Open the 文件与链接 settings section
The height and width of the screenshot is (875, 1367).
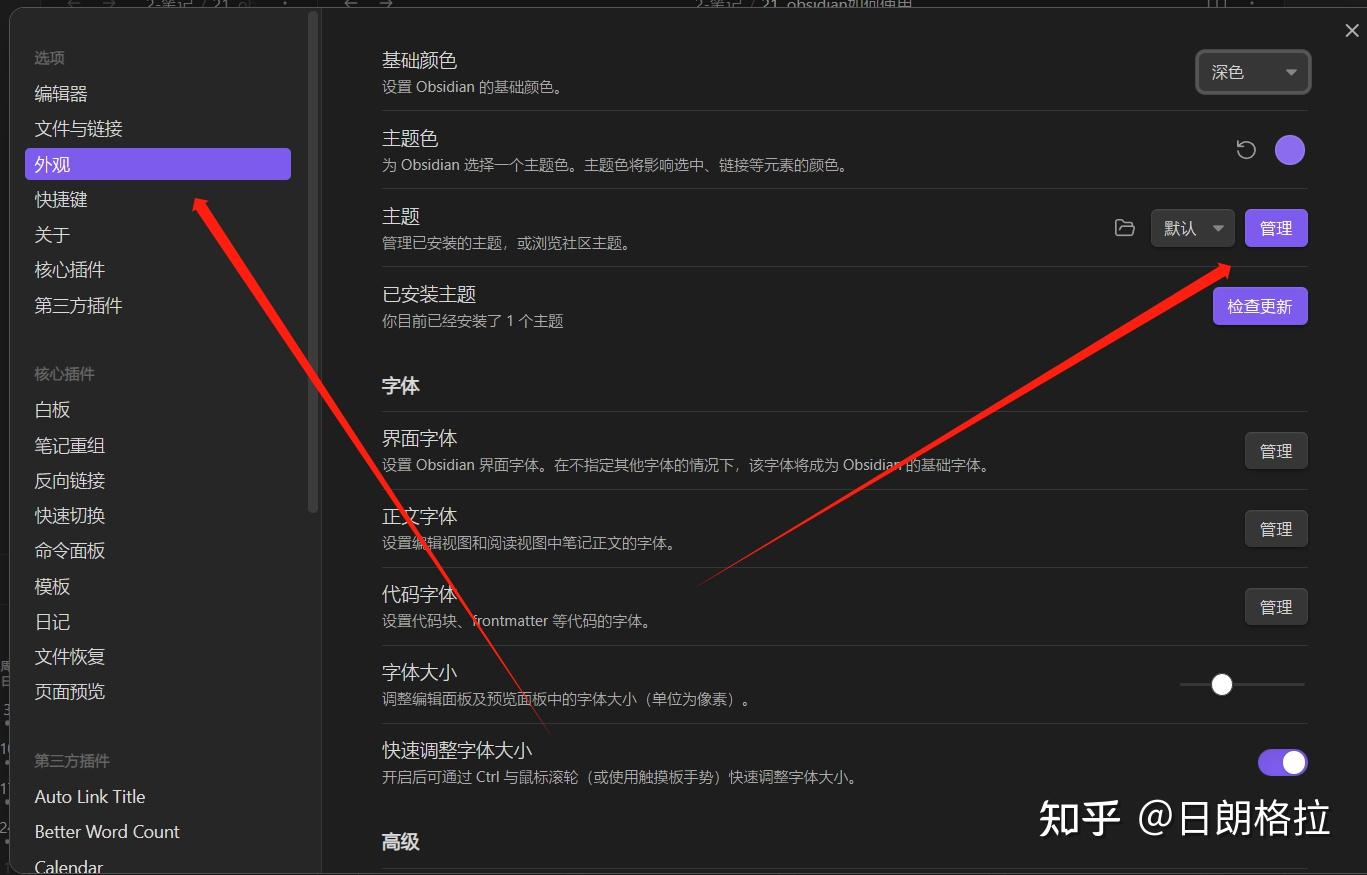(80, 128)
